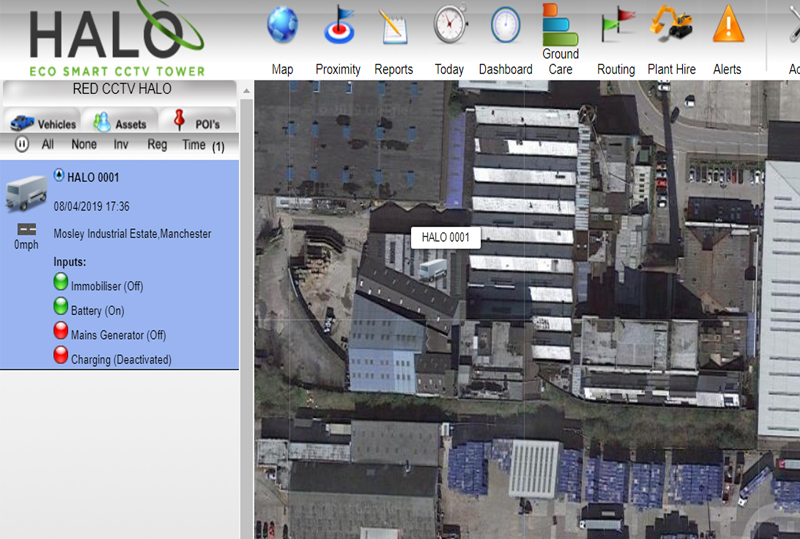Click the Routing menu label
The image size is (800, 539).
(616, 69)
